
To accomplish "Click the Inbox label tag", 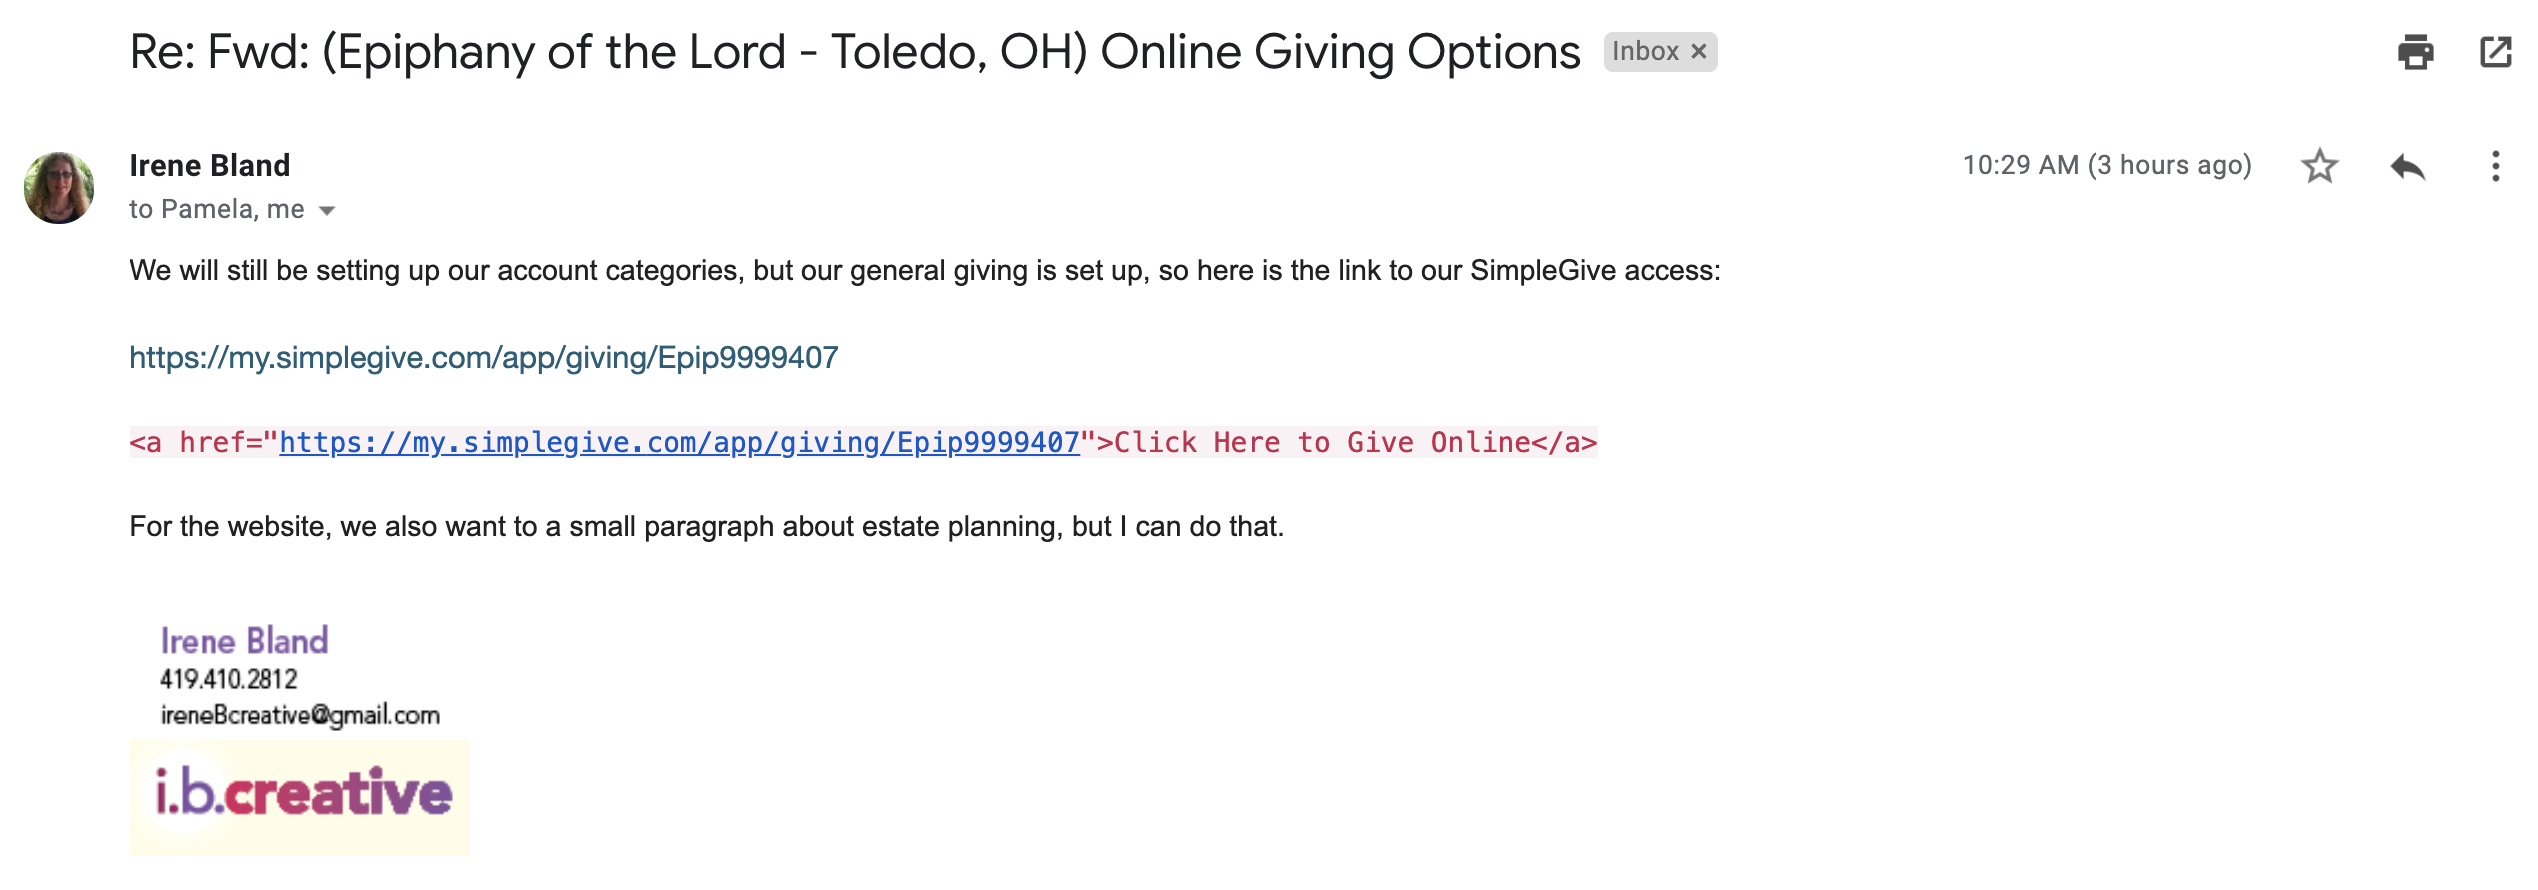I will [x=1645, y=52].
